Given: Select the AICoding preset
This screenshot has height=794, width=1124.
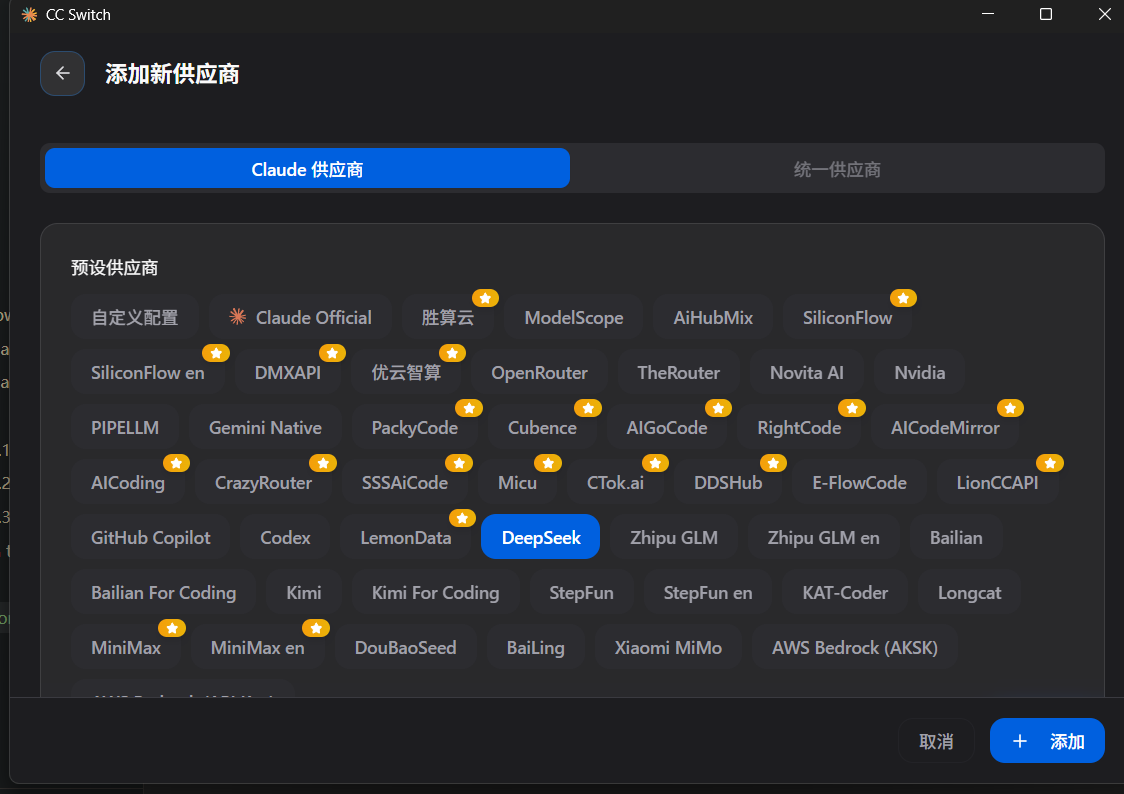Looking at the screenshot, I should (x=128, y=483).
